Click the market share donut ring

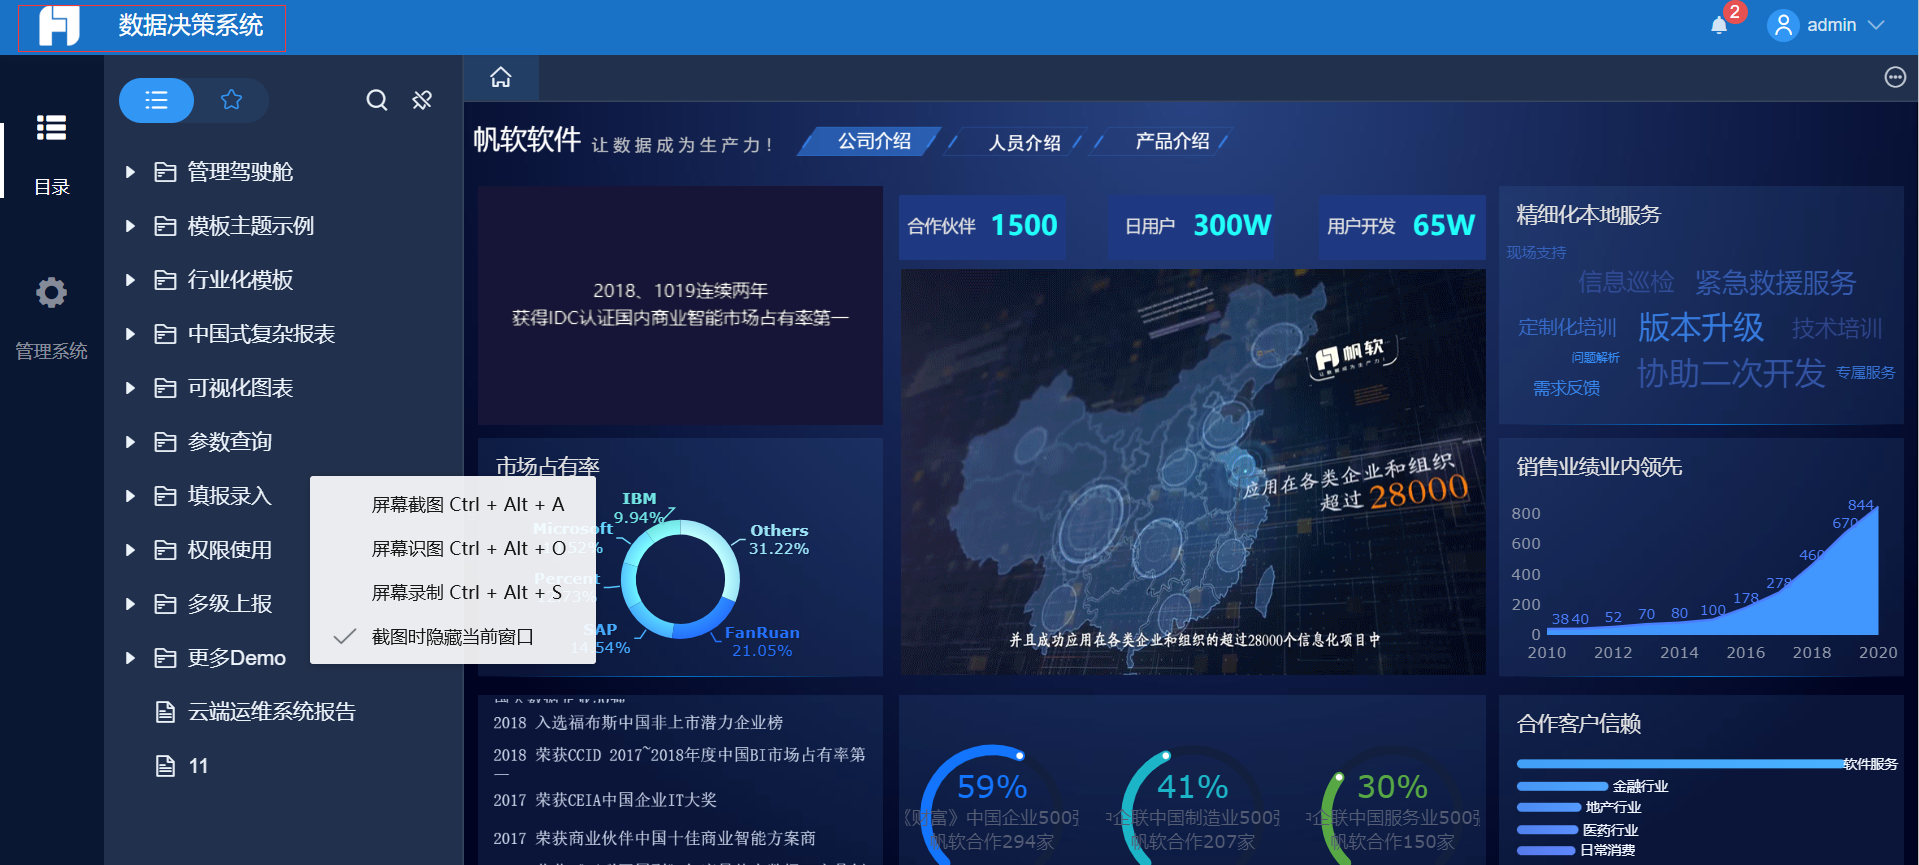coord(681,579)
